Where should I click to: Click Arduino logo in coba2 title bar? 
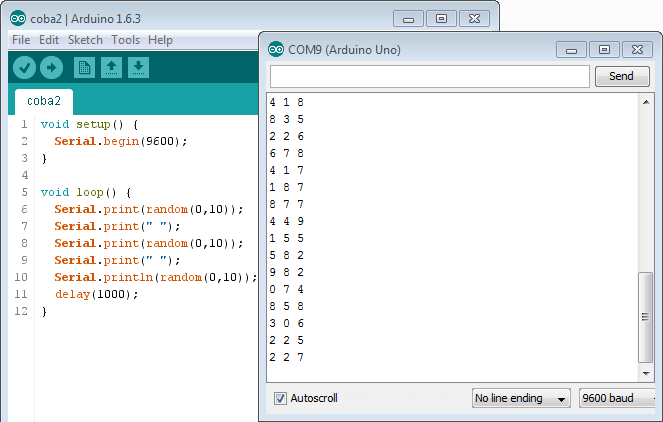(x=18, y=19)
